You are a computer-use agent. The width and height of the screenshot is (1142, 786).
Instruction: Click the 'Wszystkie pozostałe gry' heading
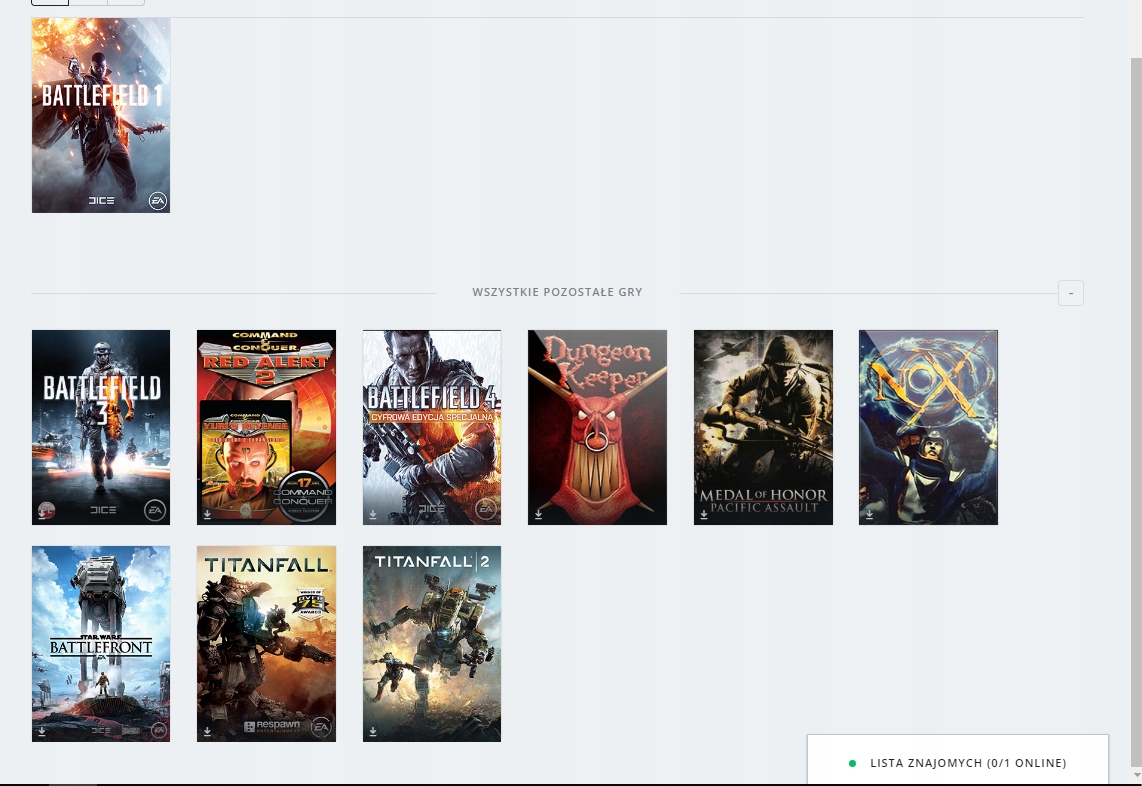pyautogui.click(x=557, y=292)
